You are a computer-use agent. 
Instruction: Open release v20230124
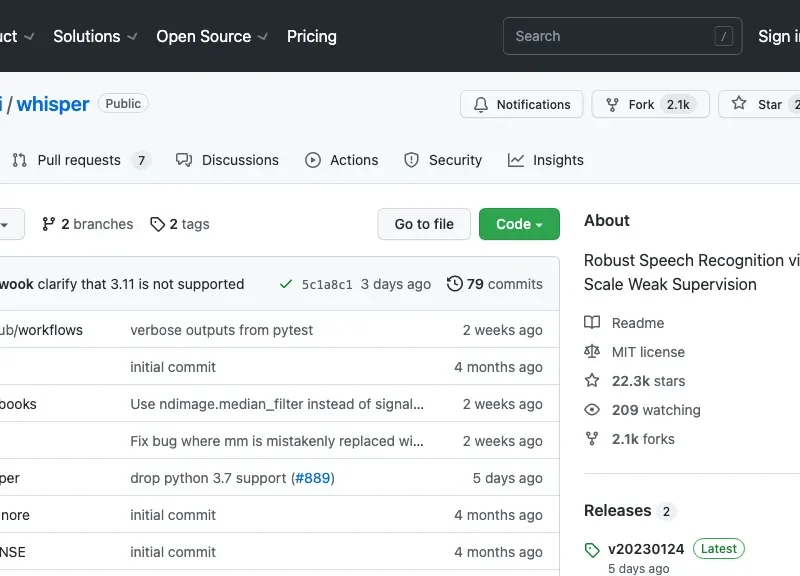tap(646, 549)
